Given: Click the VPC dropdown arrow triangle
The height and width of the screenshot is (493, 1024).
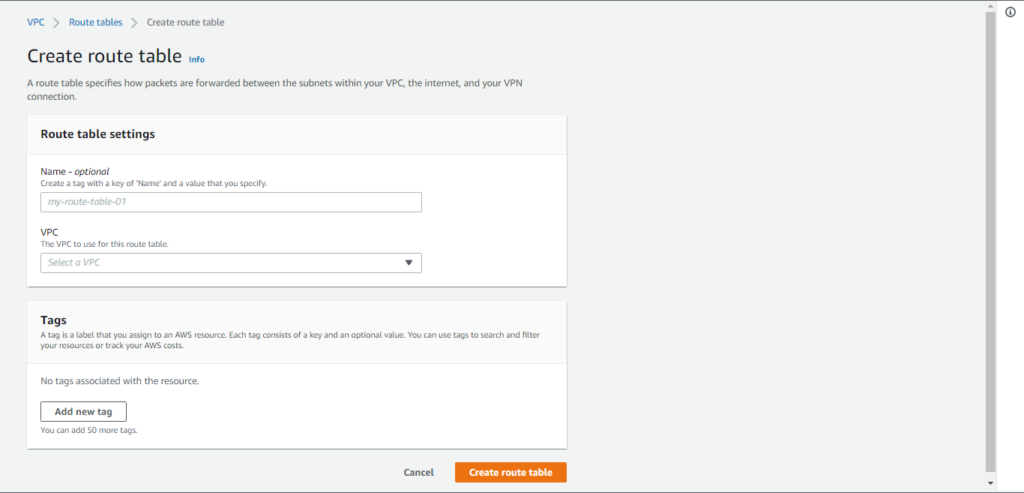Looking at the screenshot, I should (x=409, y=262).
